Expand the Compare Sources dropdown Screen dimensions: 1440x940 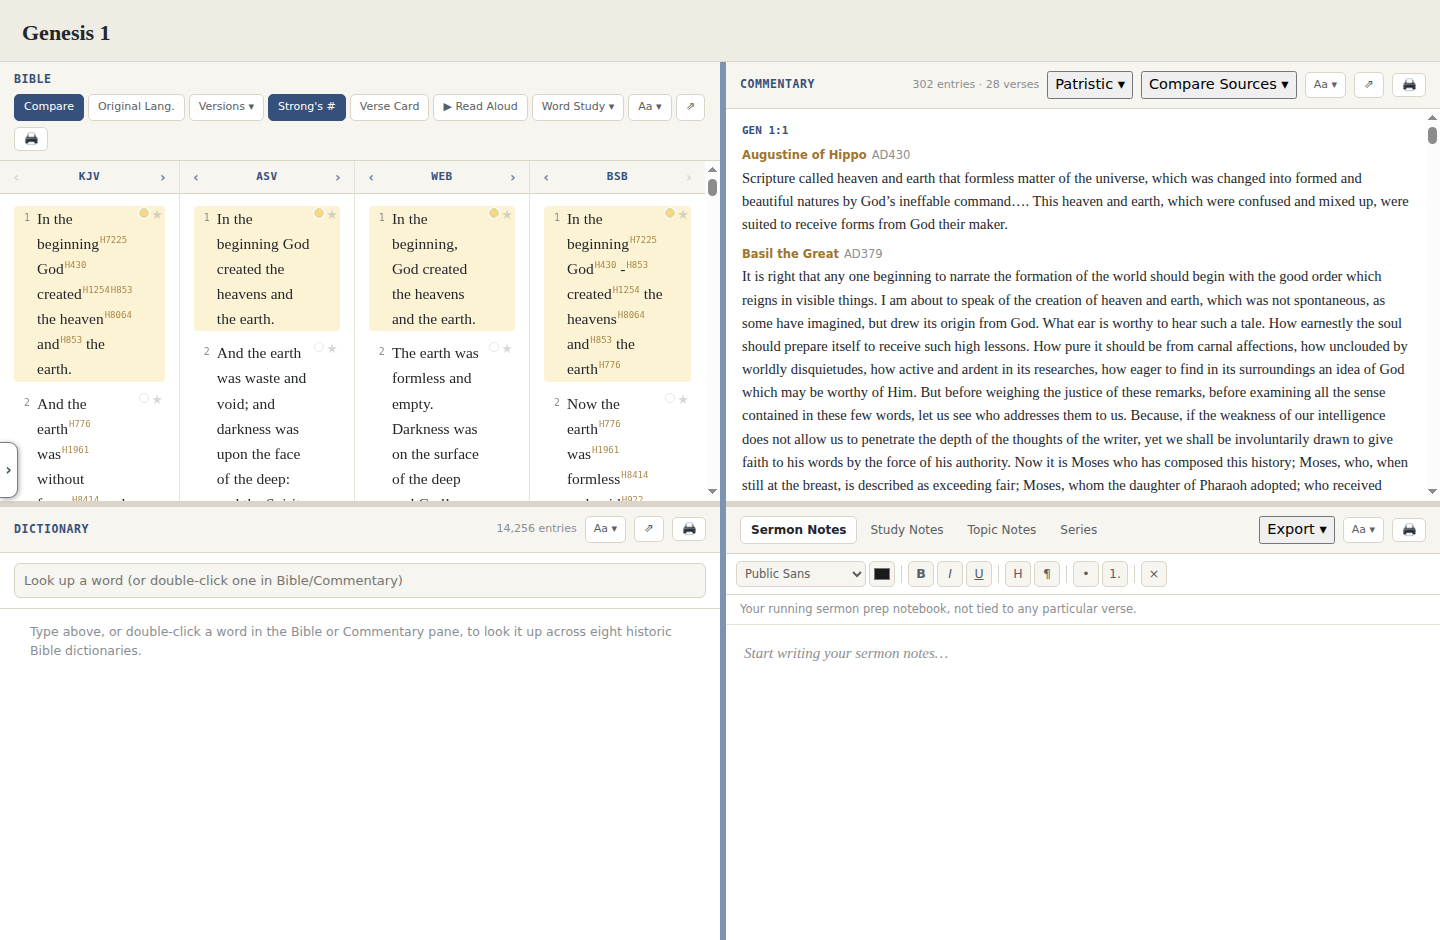pos(1219,85)
